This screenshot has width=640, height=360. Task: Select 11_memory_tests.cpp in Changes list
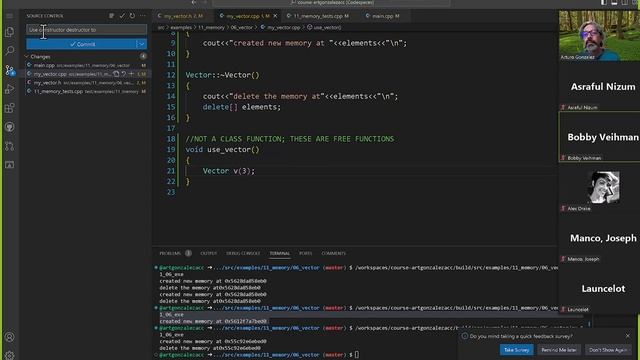pos(86,91)
